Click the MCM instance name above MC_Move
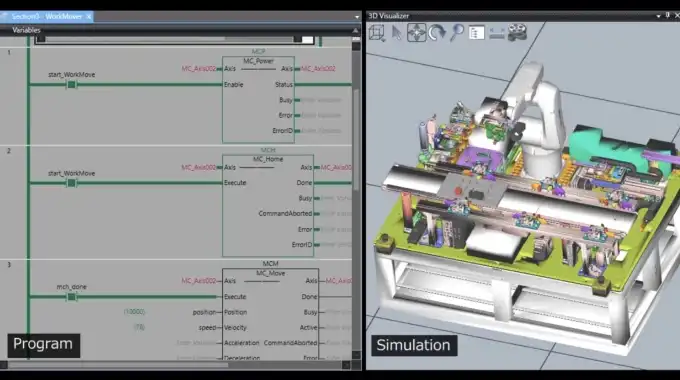 (x=271, y=264)
